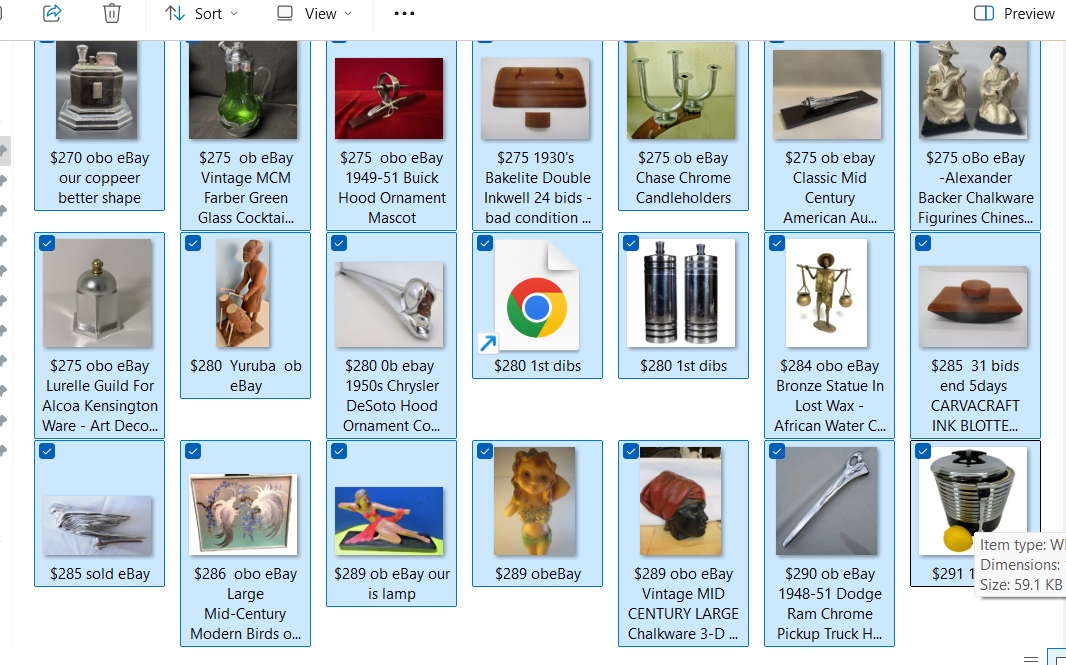The width and height of the screenshot is (1066, 665).
Task: Uncheck the $284 Bronze Statue checkbox
Action: 777,243
